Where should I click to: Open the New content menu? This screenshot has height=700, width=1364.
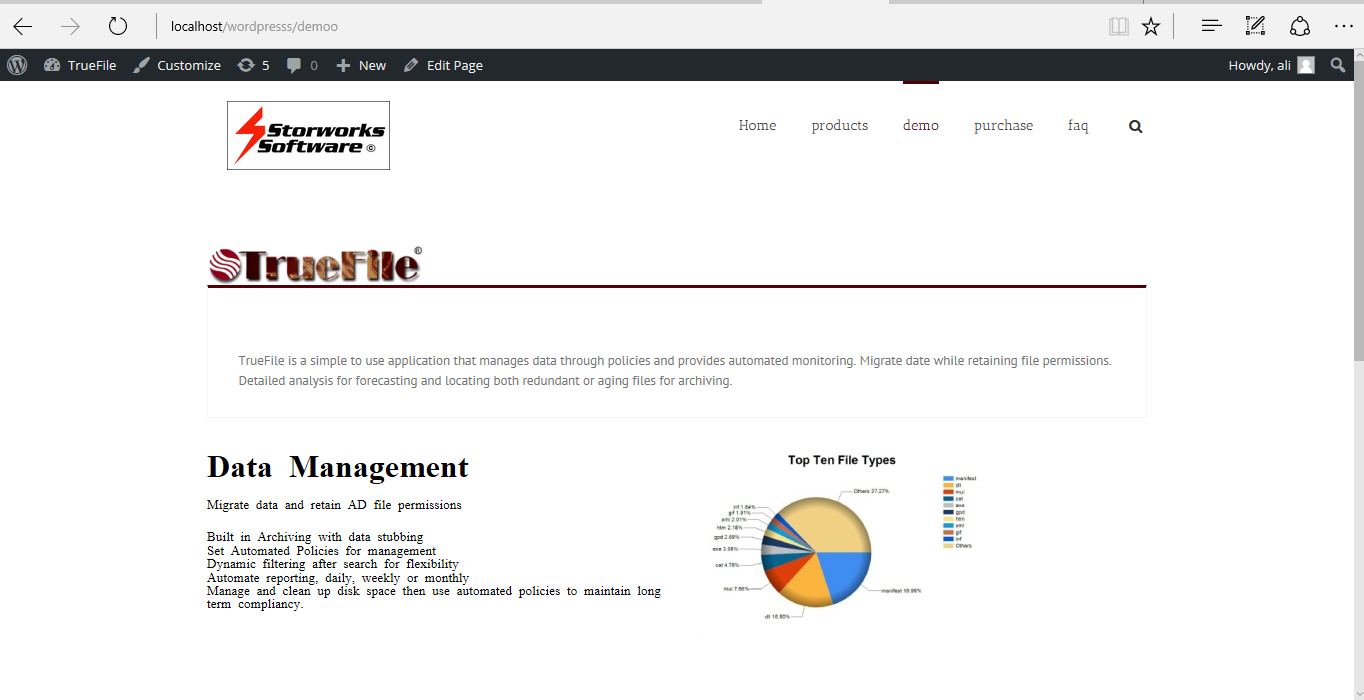[x=360, y=65]
